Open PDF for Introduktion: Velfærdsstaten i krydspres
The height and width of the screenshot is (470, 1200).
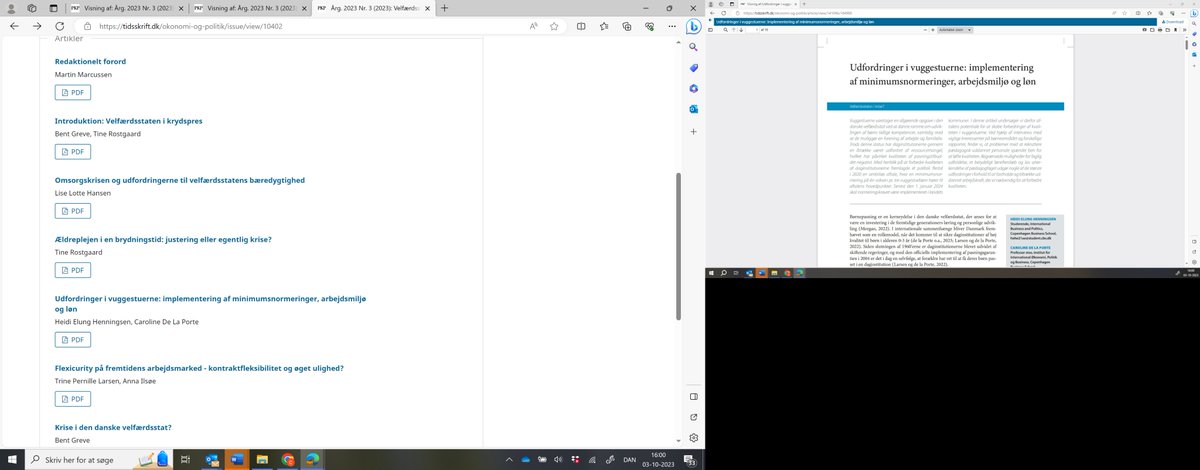pyautogui.click(x=73, y=151)
